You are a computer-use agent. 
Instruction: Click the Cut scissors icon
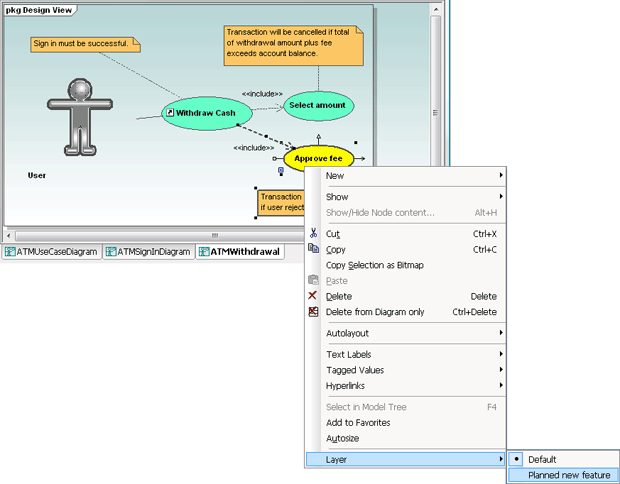(313, 234)
